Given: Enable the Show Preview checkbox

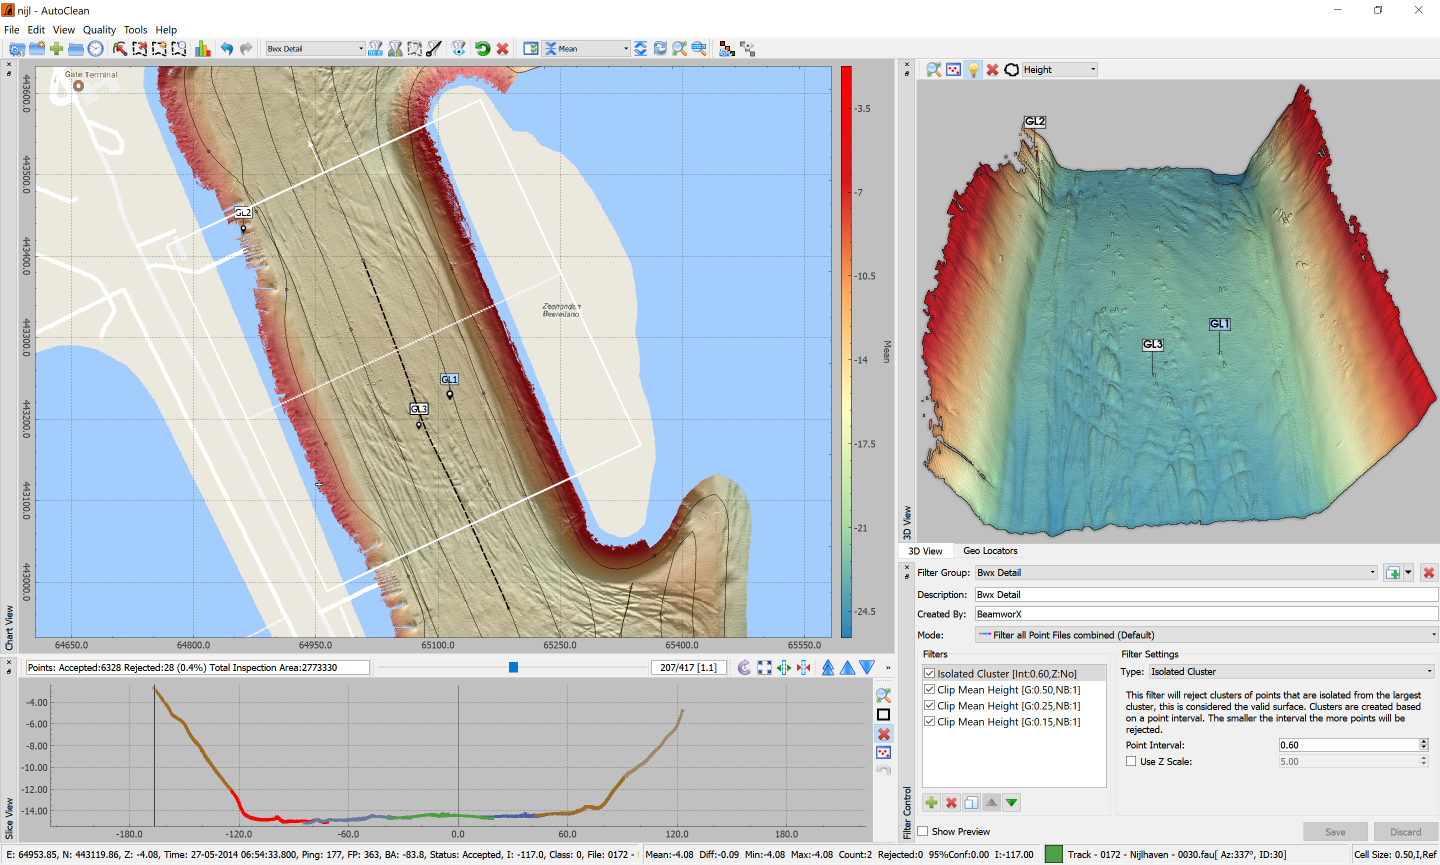Looking at the screenshot, I should click(x=923, y=831).
